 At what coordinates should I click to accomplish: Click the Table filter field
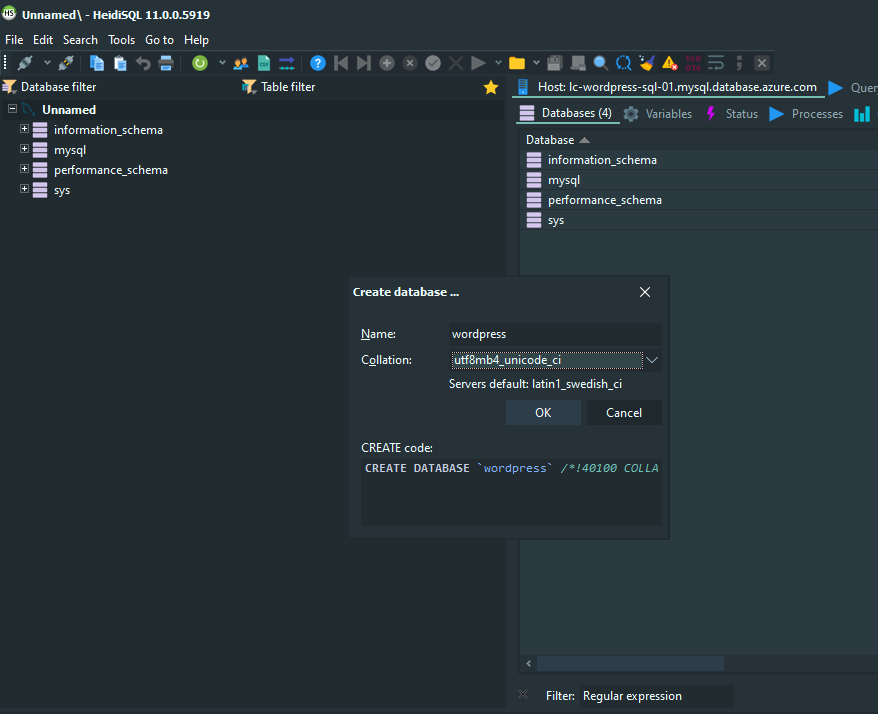tap(361, 87)
